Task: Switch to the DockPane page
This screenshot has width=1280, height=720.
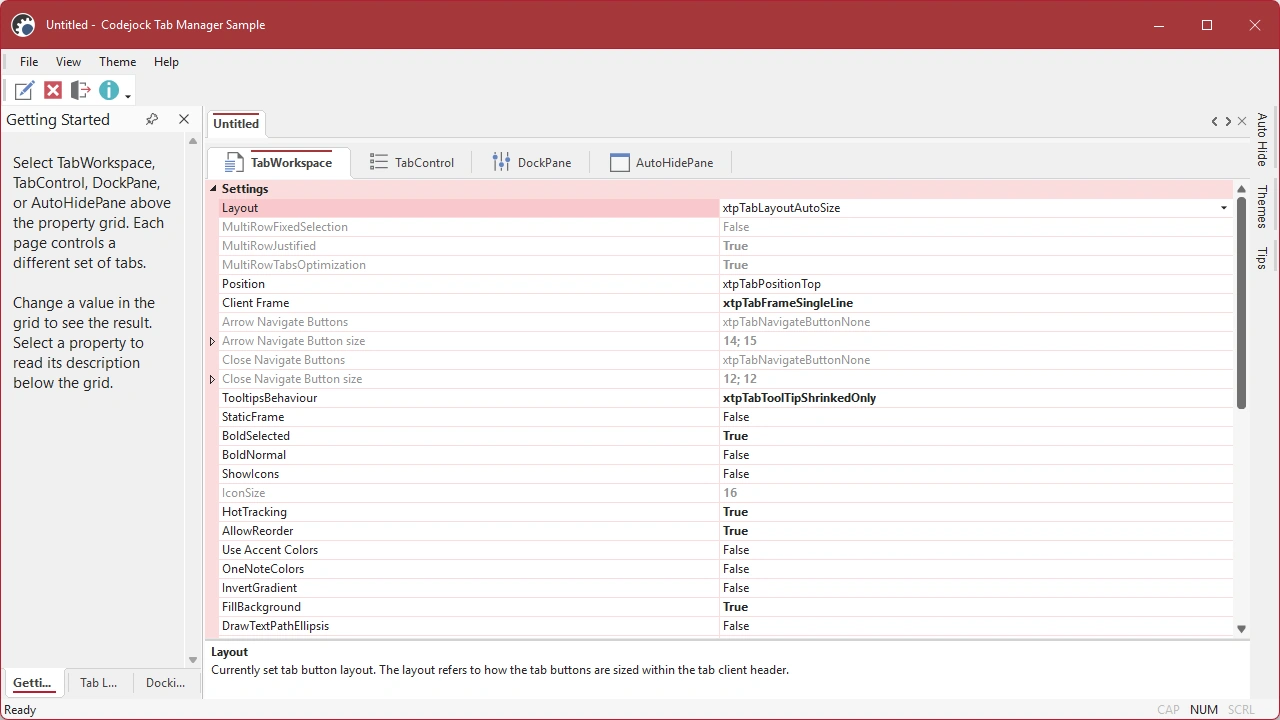Action: click(x=531, y=162)
